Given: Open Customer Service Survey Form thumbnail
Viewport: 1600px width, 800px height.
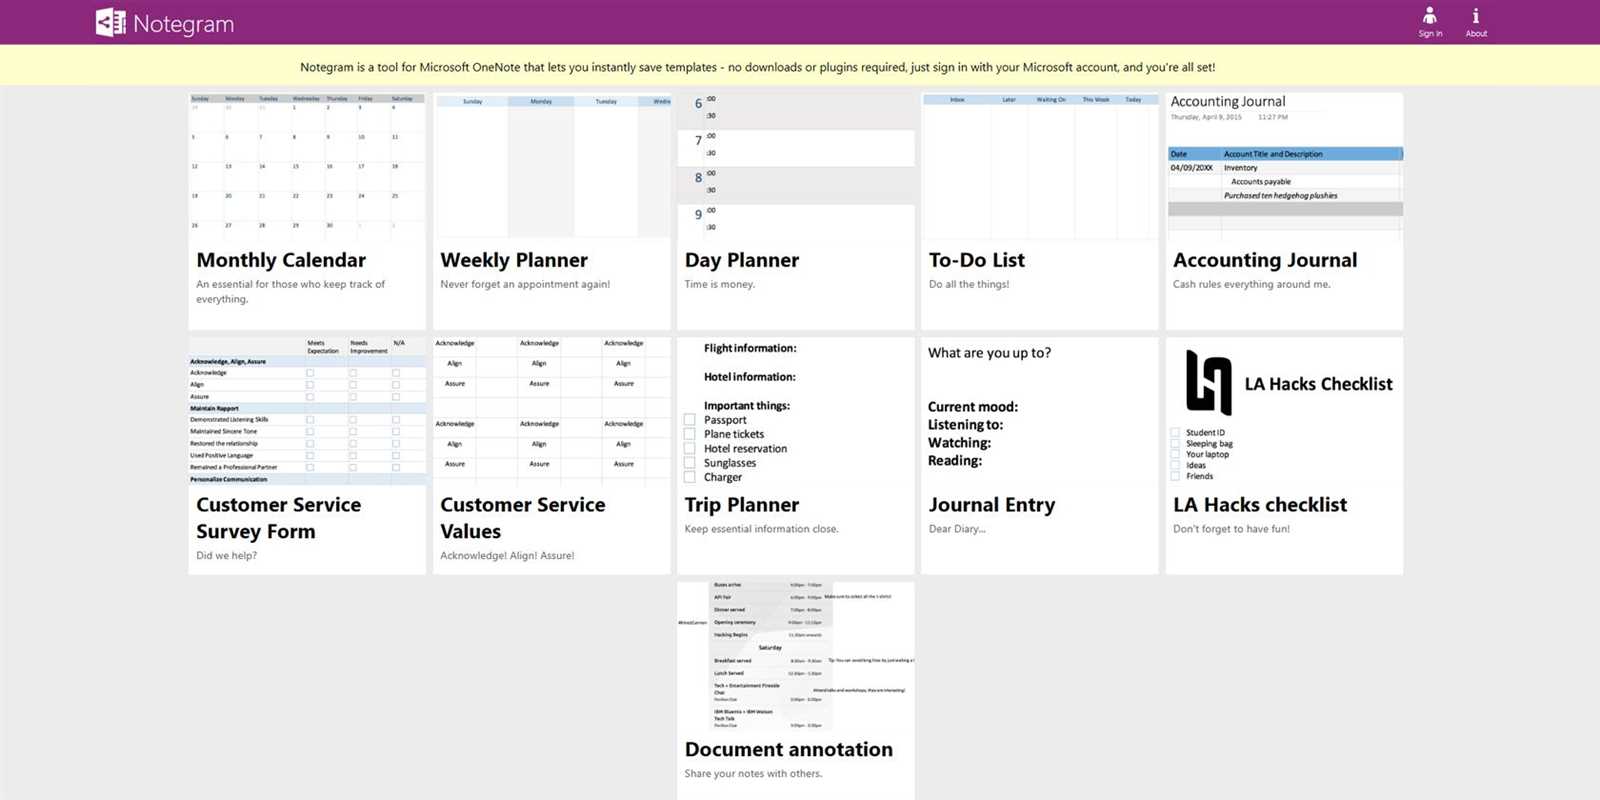Looking at the screenshot, I should pos(307,410).
